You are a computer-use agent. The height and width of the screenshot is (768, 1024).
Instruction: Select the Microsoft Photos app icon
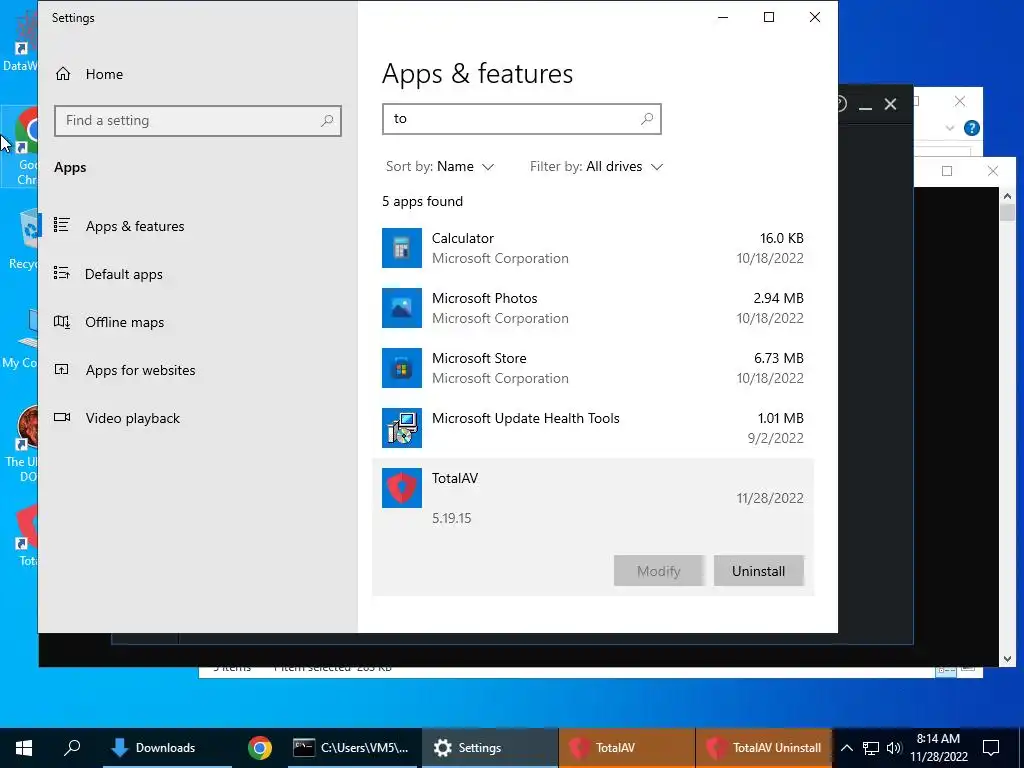[x=402, y=308]
